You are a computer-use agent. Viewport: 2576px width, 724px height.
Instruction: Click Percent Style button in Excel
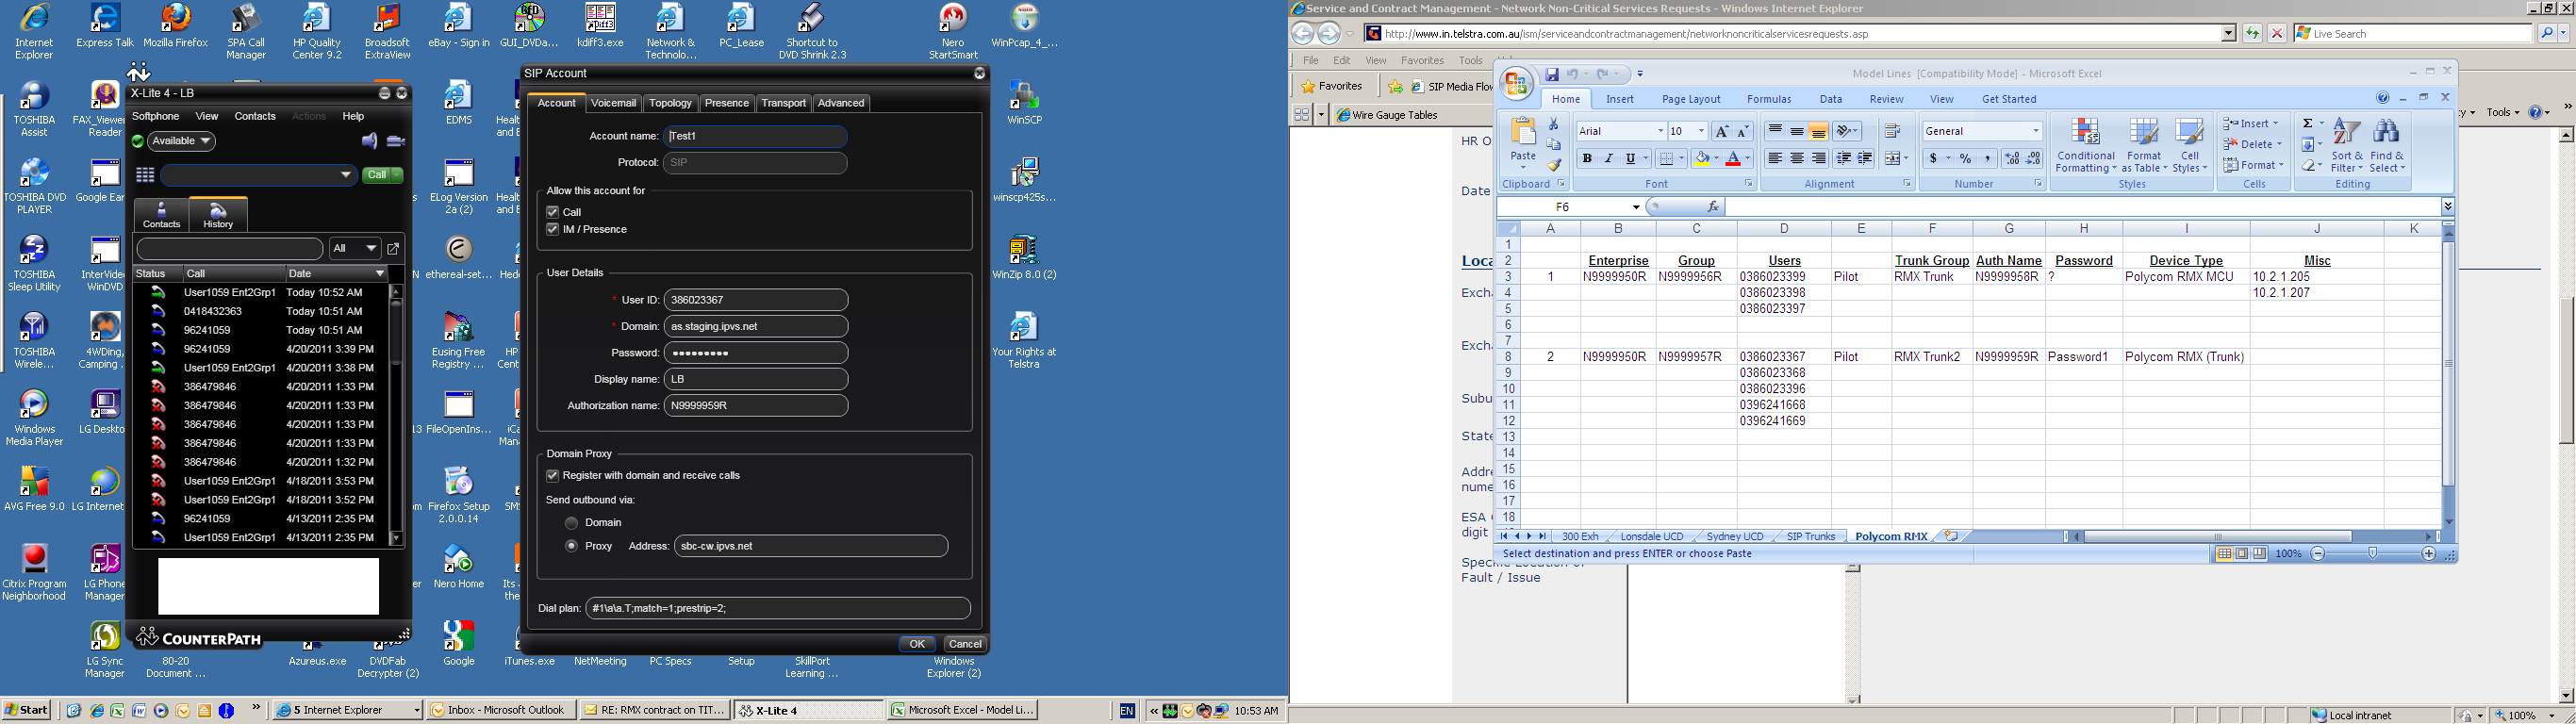point(1965,158)
